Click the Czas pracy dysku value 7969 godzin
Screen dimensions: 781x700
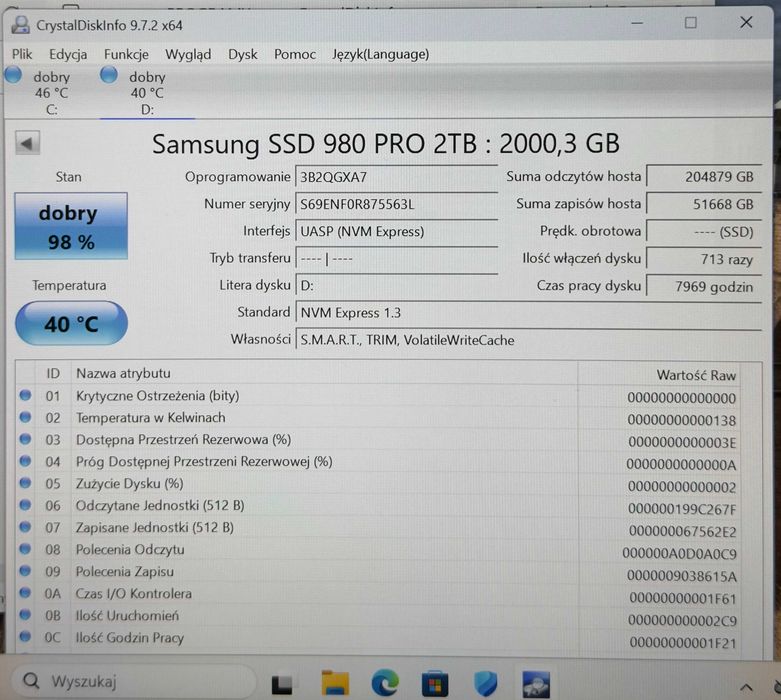[704, 286]
